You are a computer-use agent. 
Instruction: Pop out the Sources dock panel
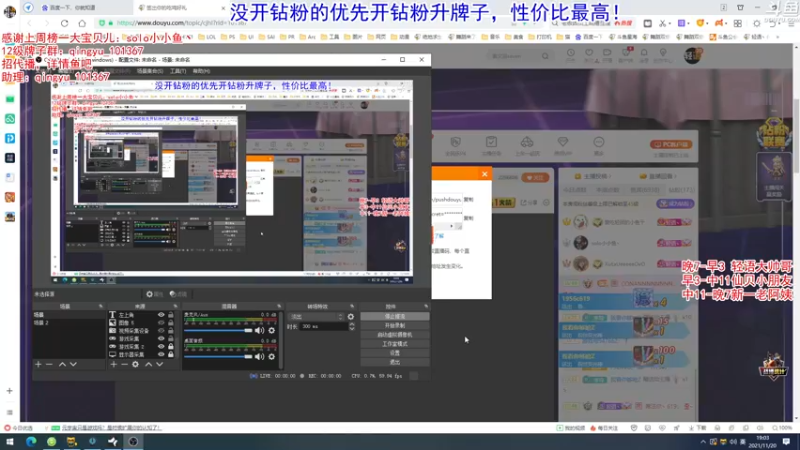click(175, 306)
